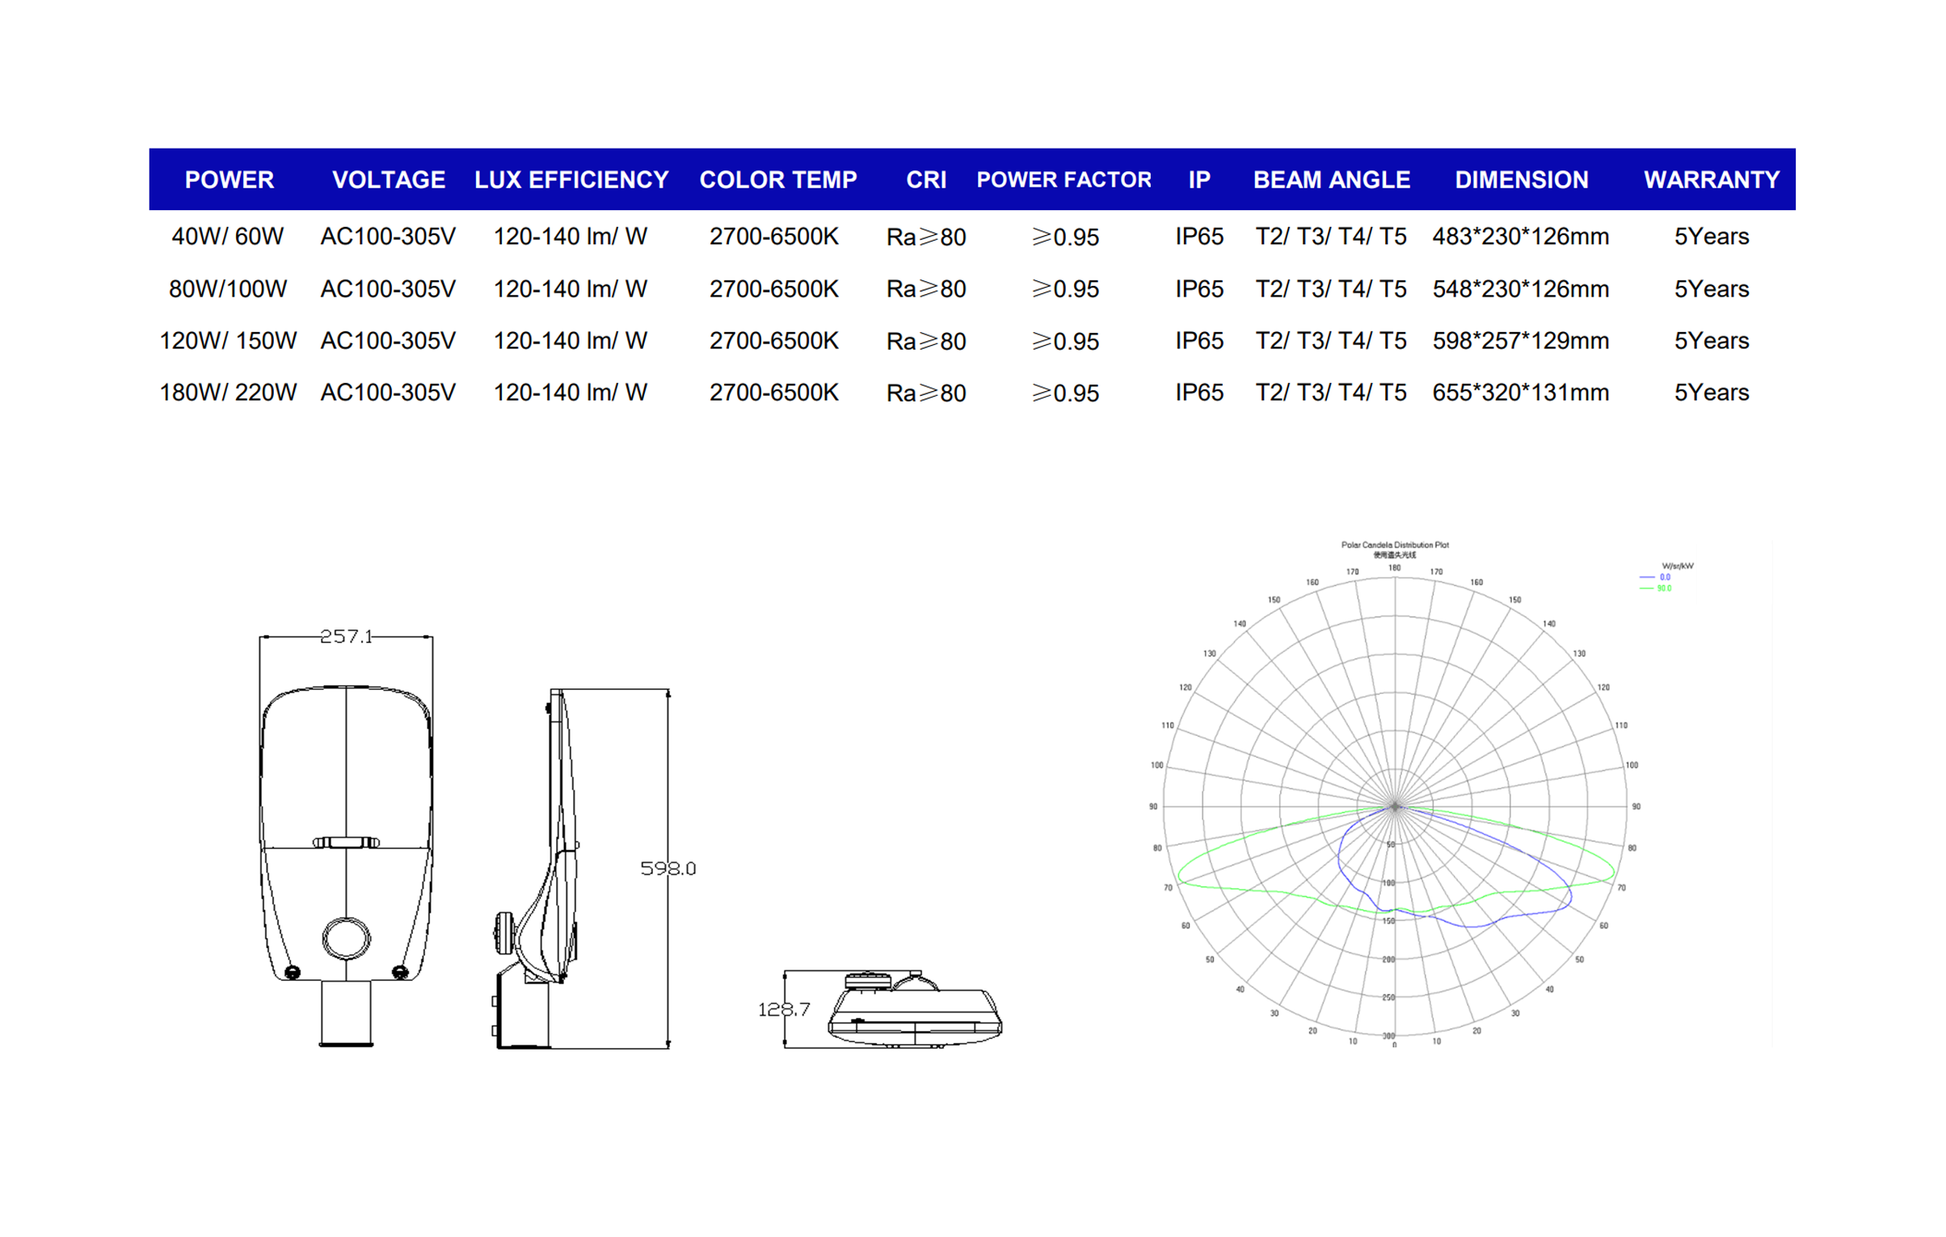Click the green 90.0 legend line
This screenshot has height=1237, width=1946.
tap(1647, 588)
